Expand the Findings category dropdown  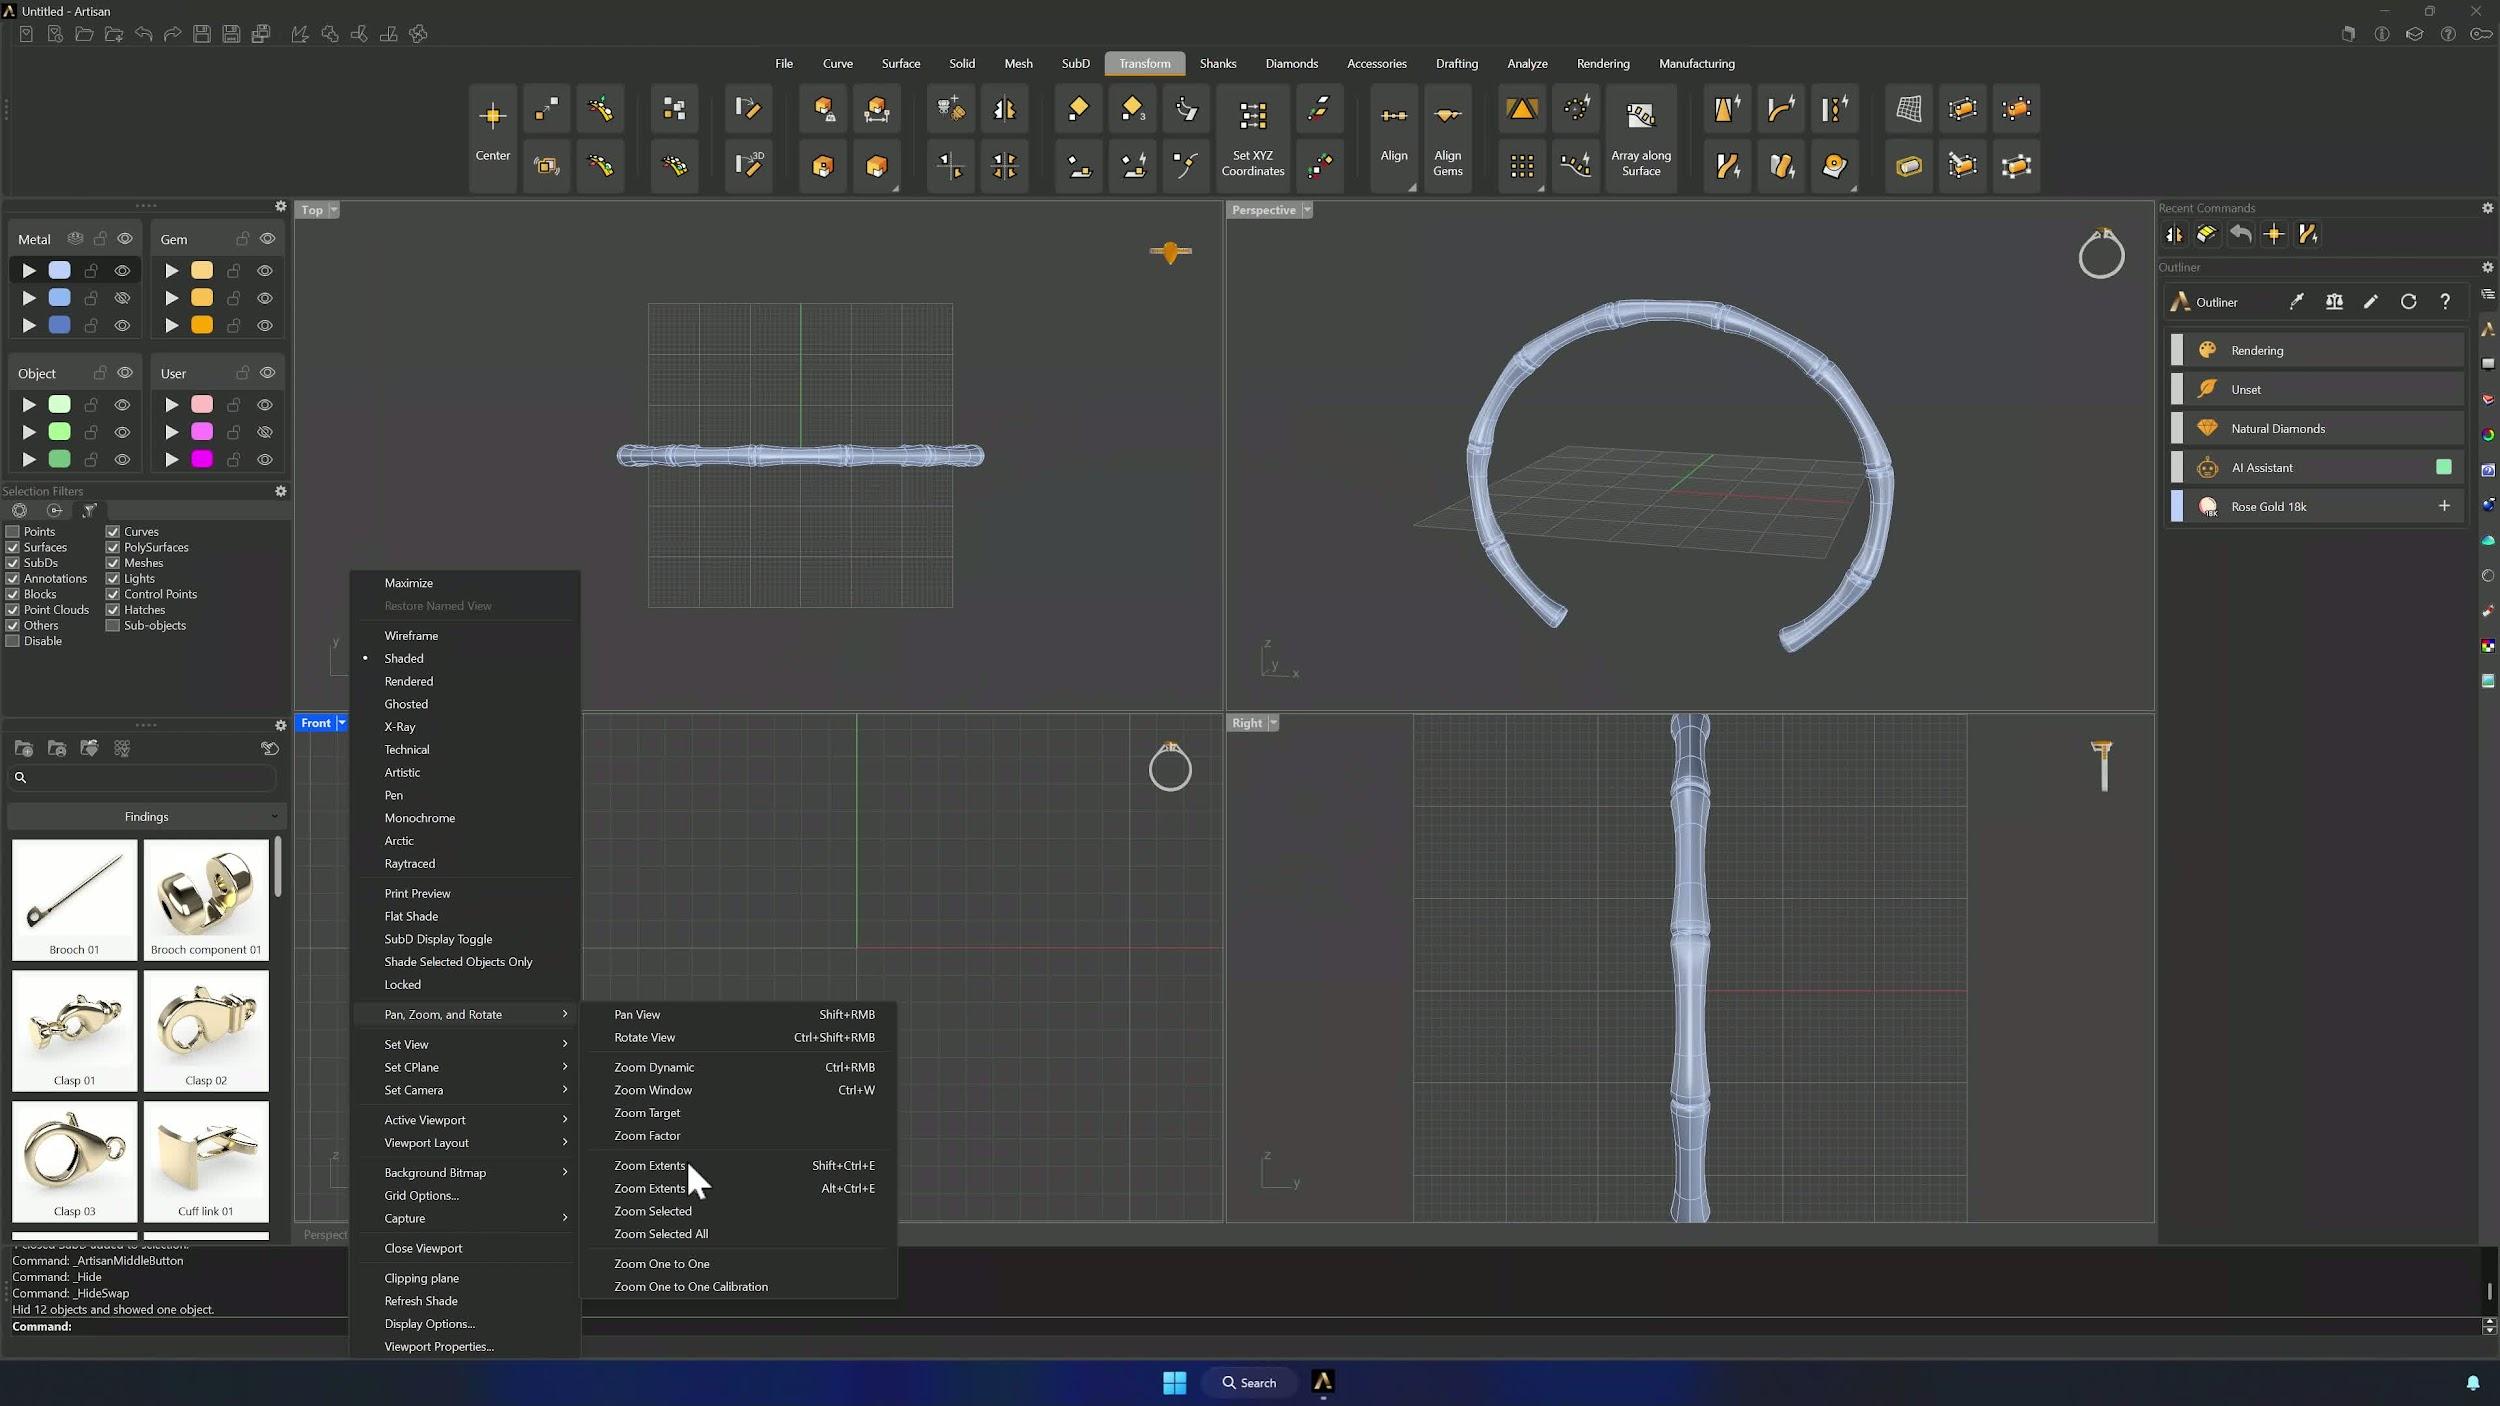tap(146, 817)
